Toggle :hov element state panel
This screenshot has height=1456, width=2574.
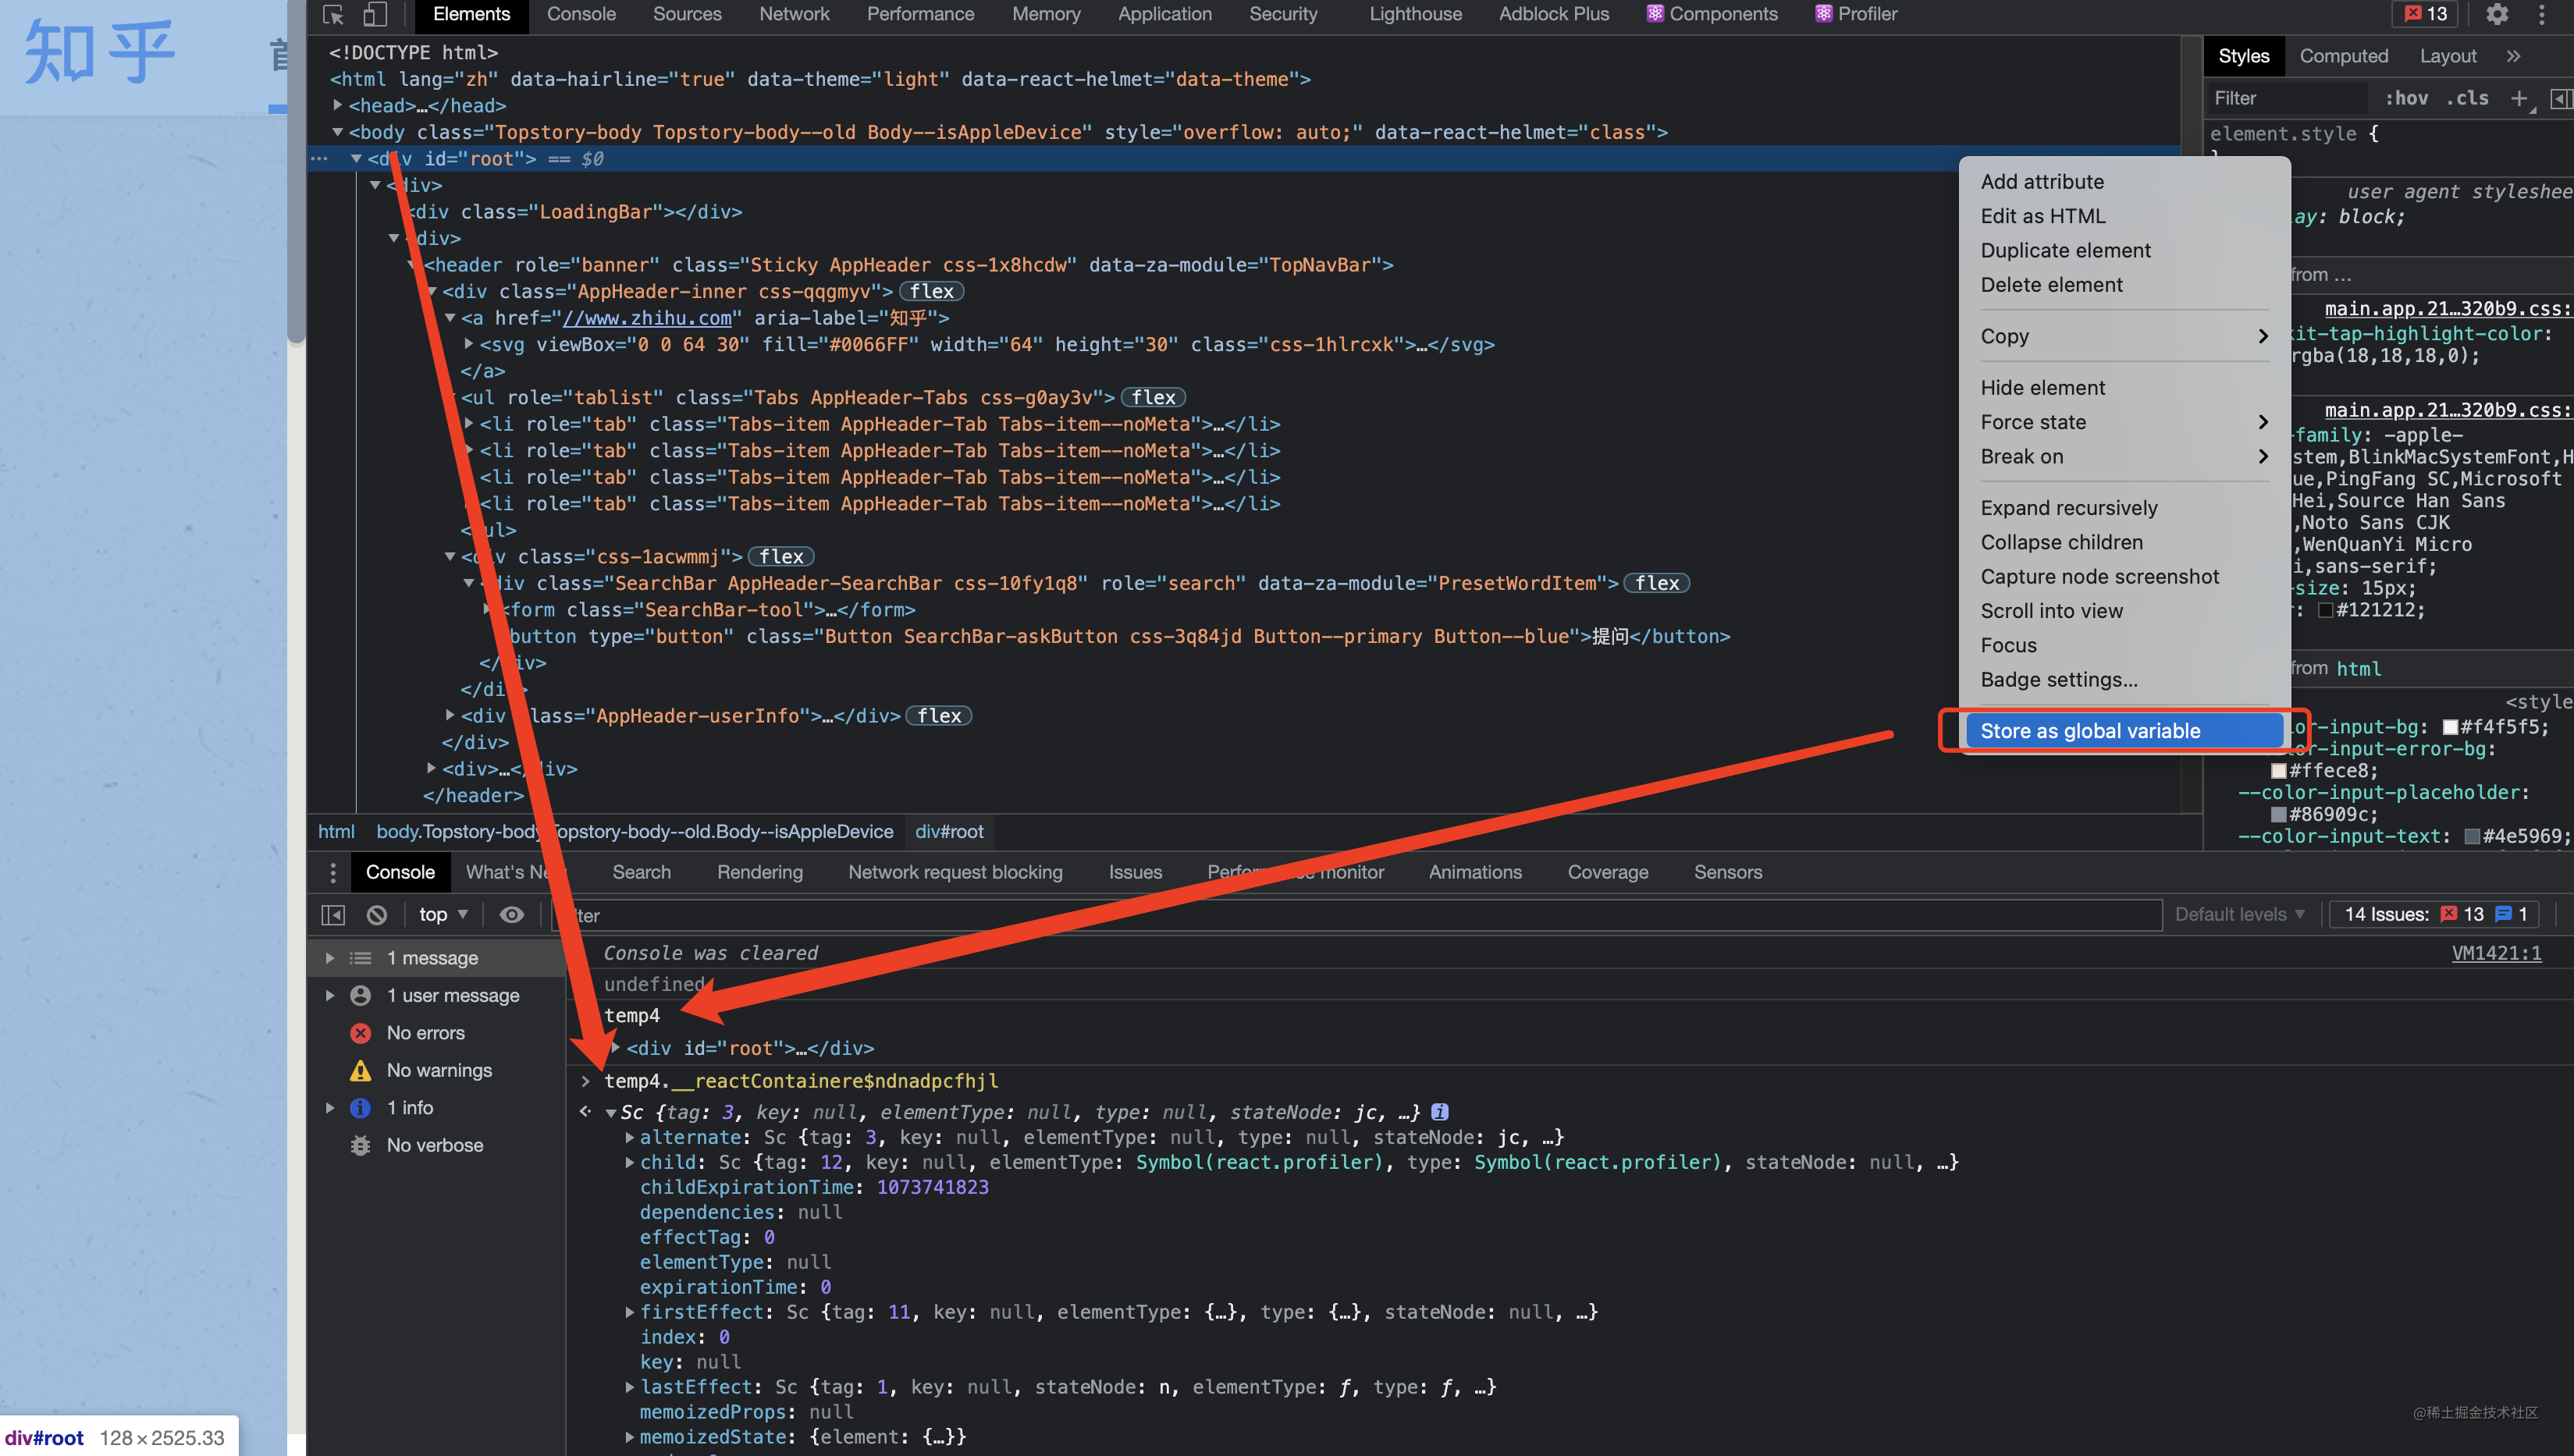coord(2406,98)
